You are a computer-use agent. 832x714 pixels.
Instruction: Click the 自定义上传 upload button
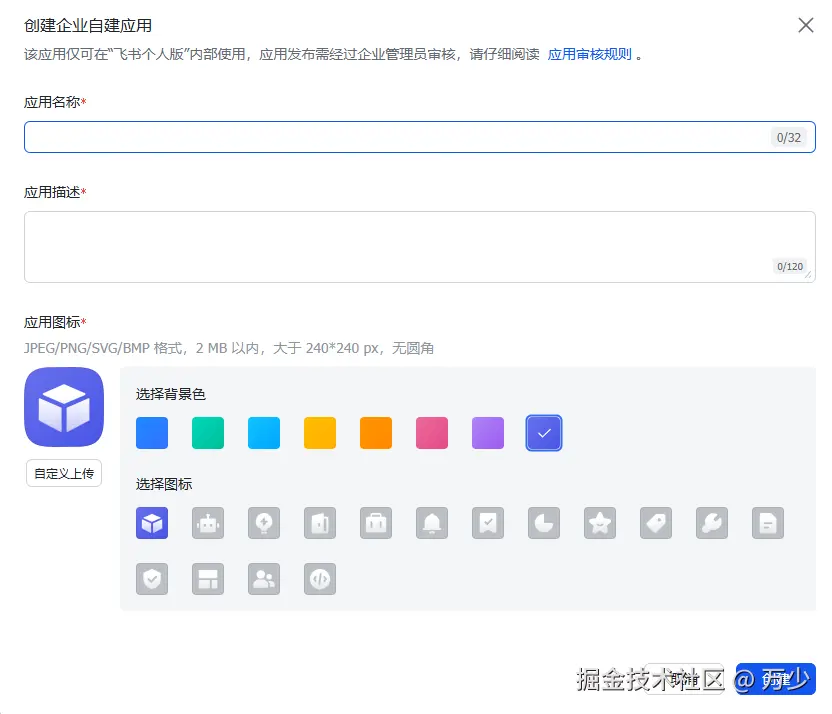[x=64, y=473]
